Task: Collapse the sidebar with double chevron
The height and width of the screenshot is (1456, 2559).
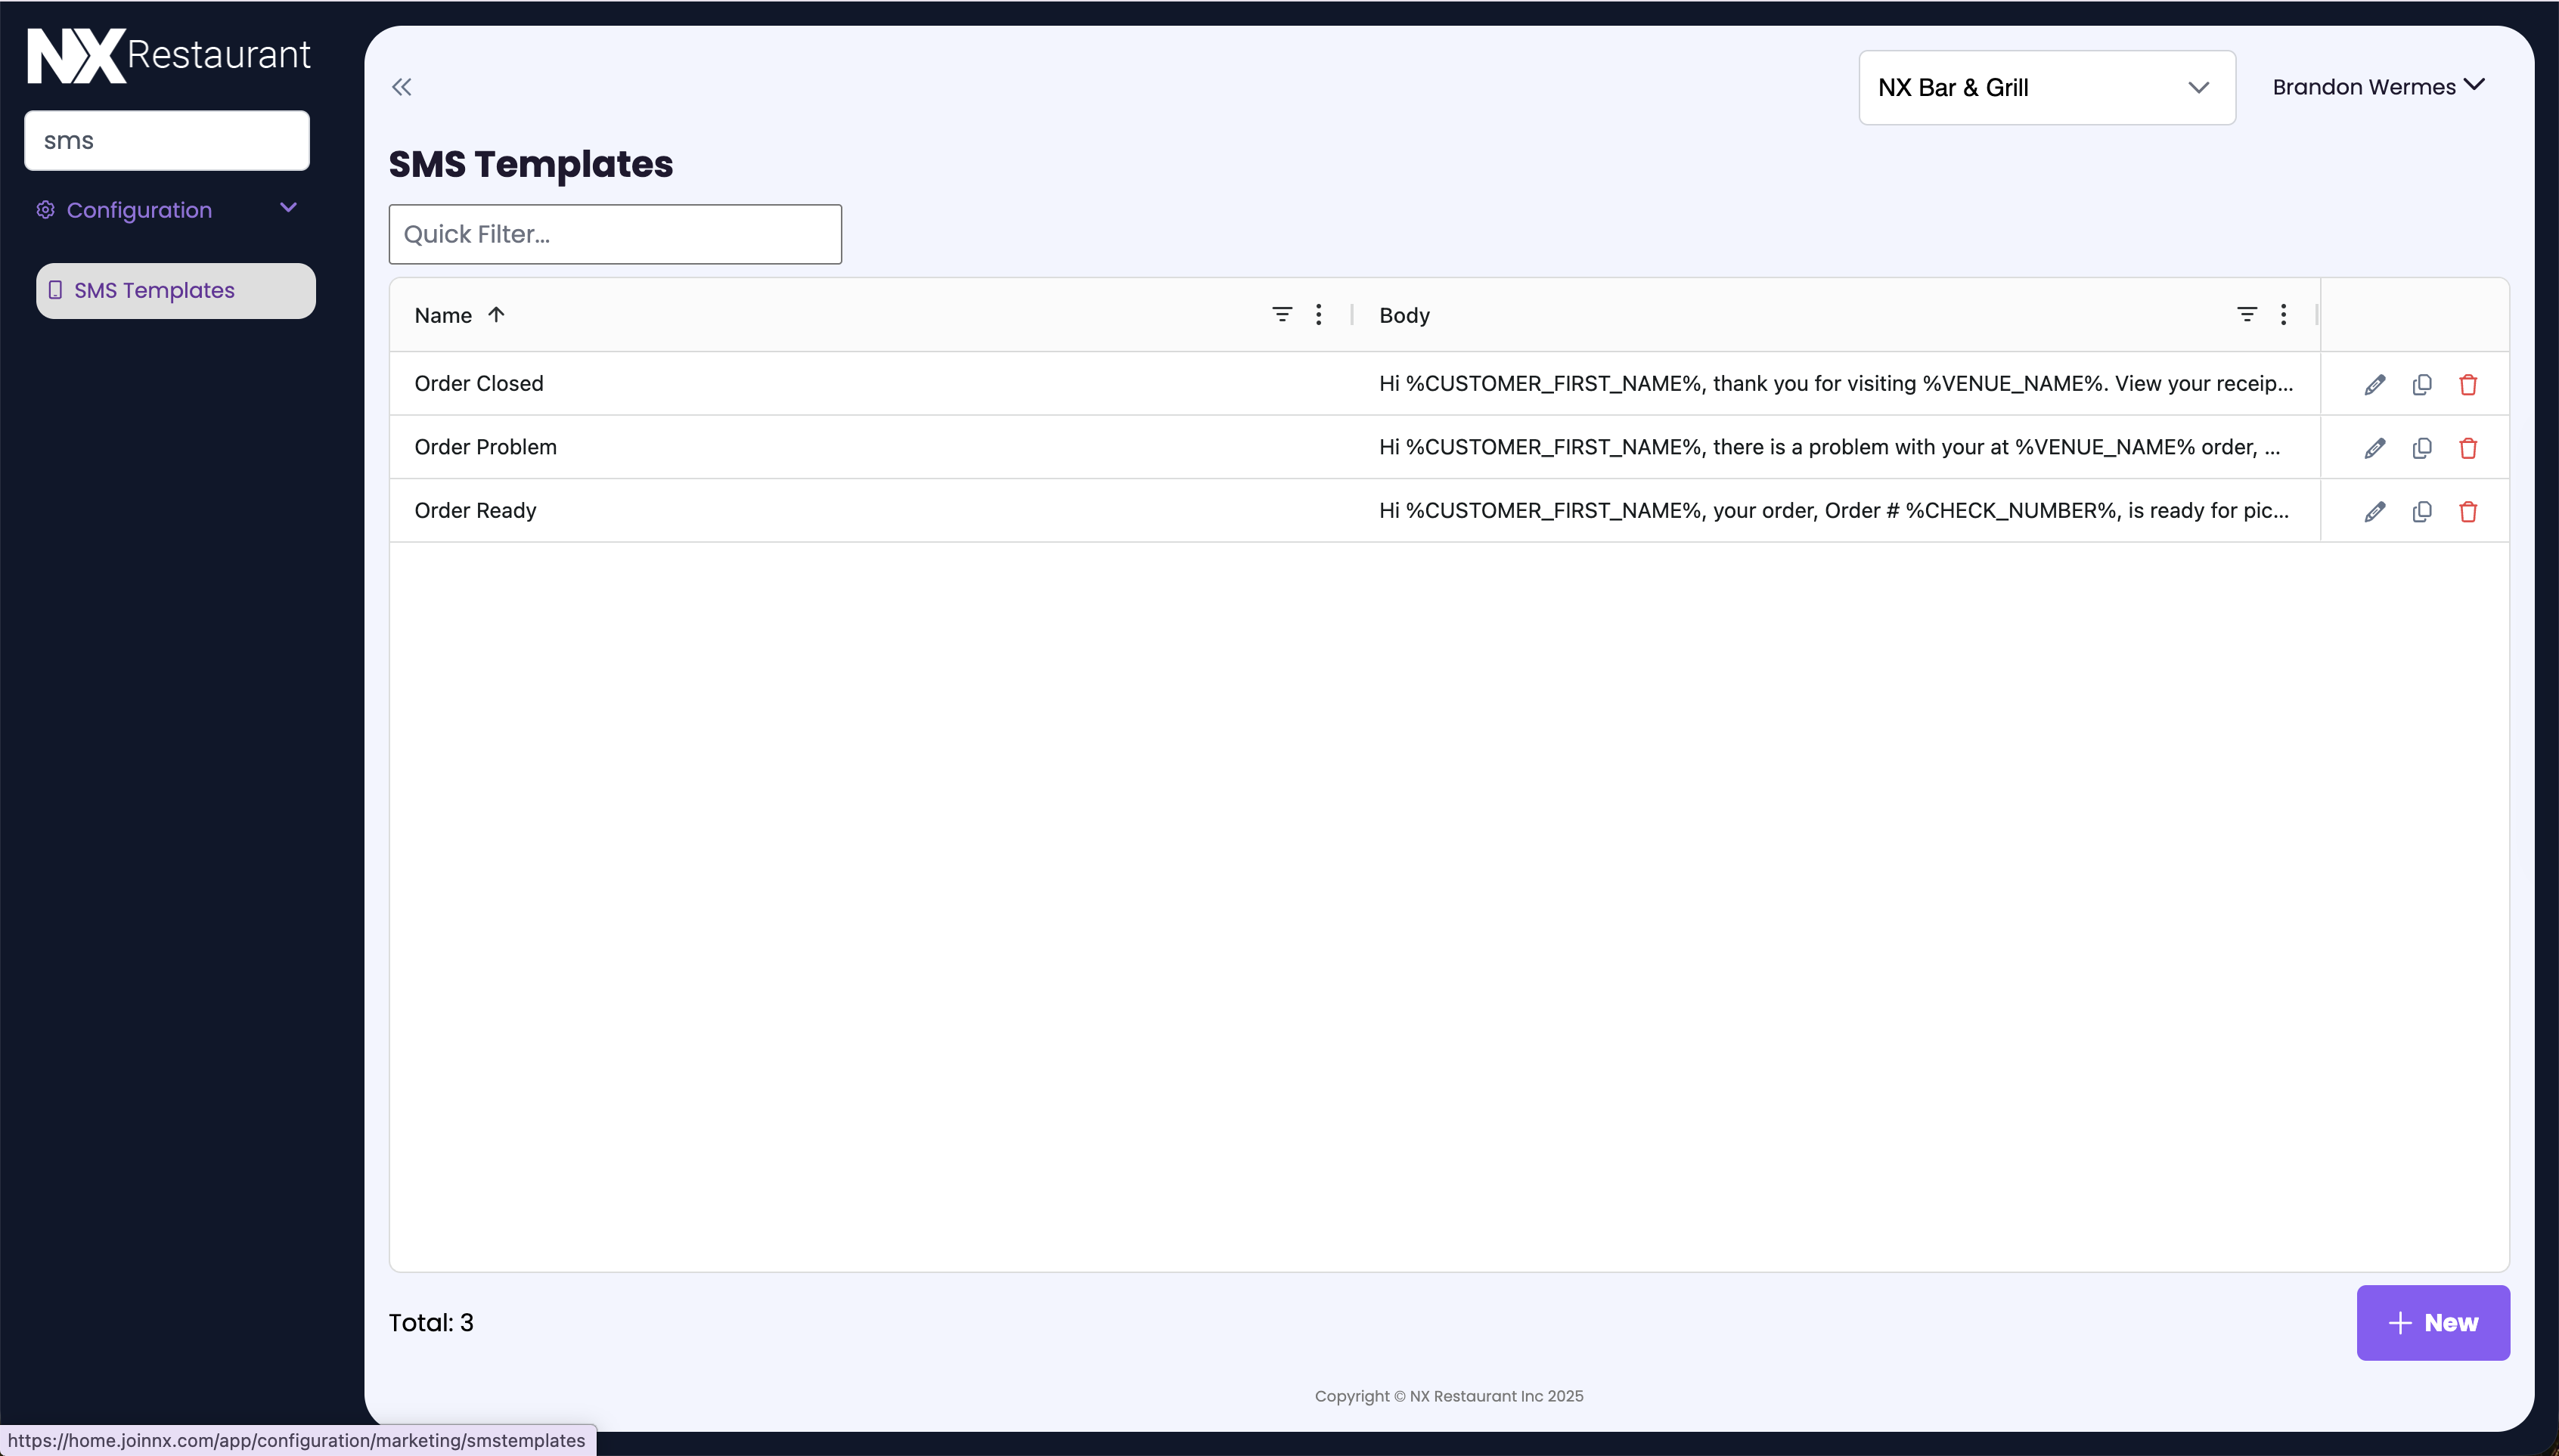Action: [x=402, y=87]
